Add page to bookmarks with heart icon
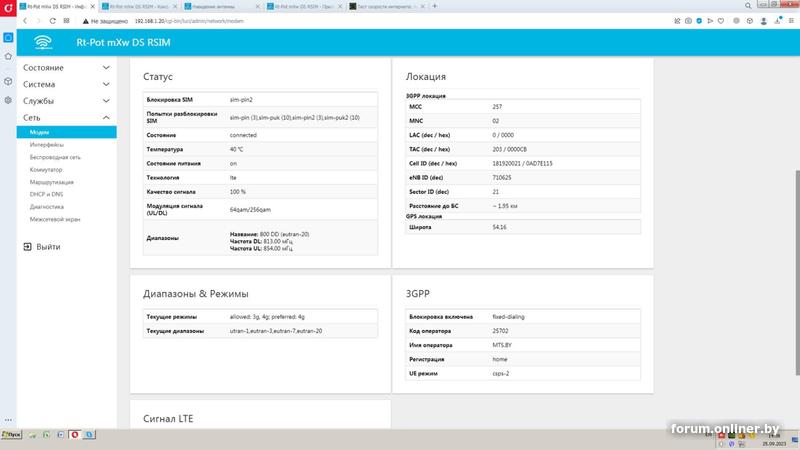This screenshot has width=800, height=450. [x=720, y=21]
